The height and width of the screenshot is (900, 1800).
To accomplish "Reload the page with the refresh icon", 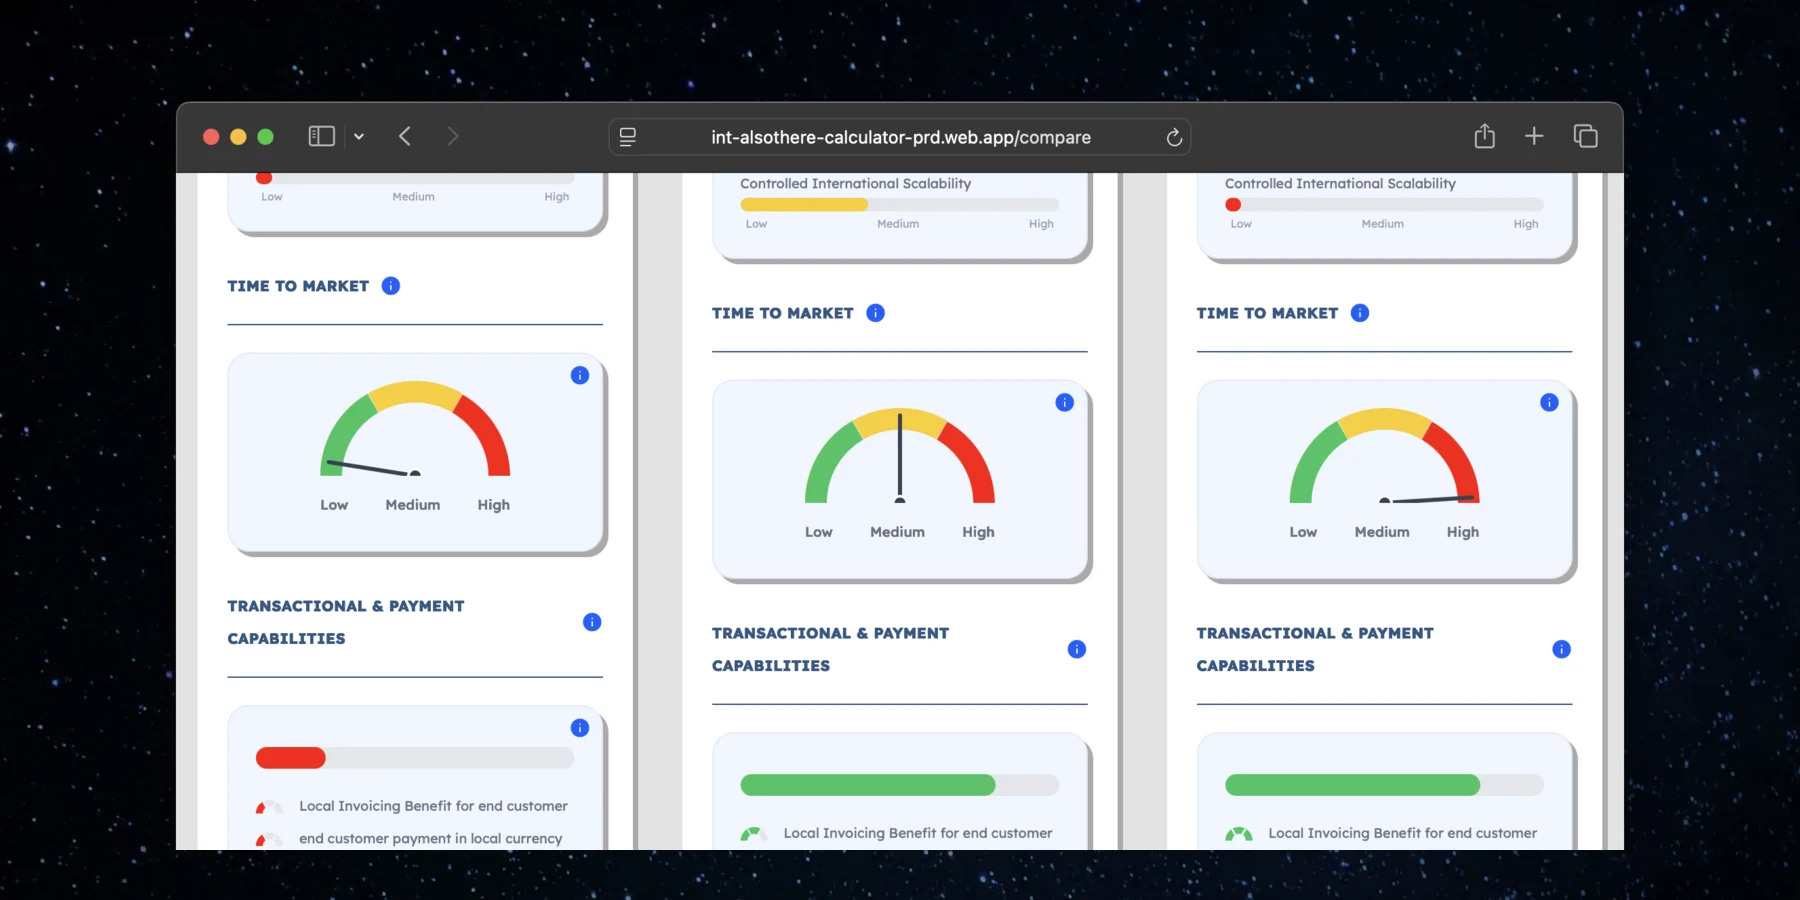I will point(1174,137).
